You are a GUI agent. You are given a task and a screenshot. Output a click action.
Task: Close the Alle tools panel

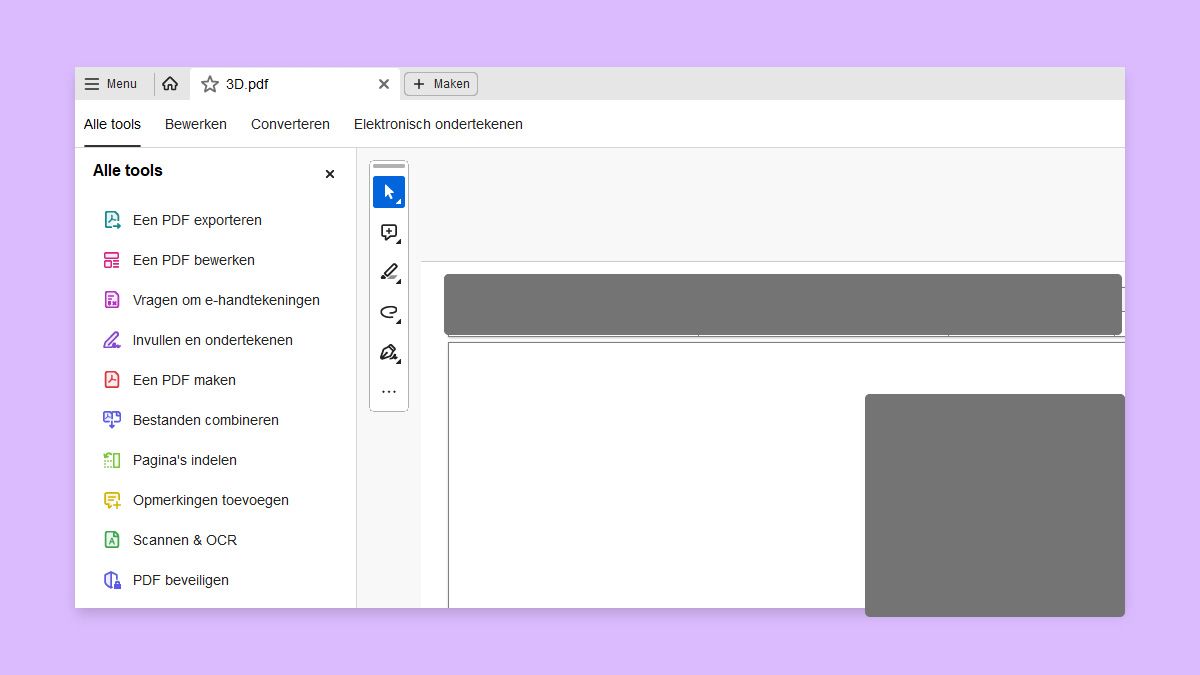tap(330, 174)
